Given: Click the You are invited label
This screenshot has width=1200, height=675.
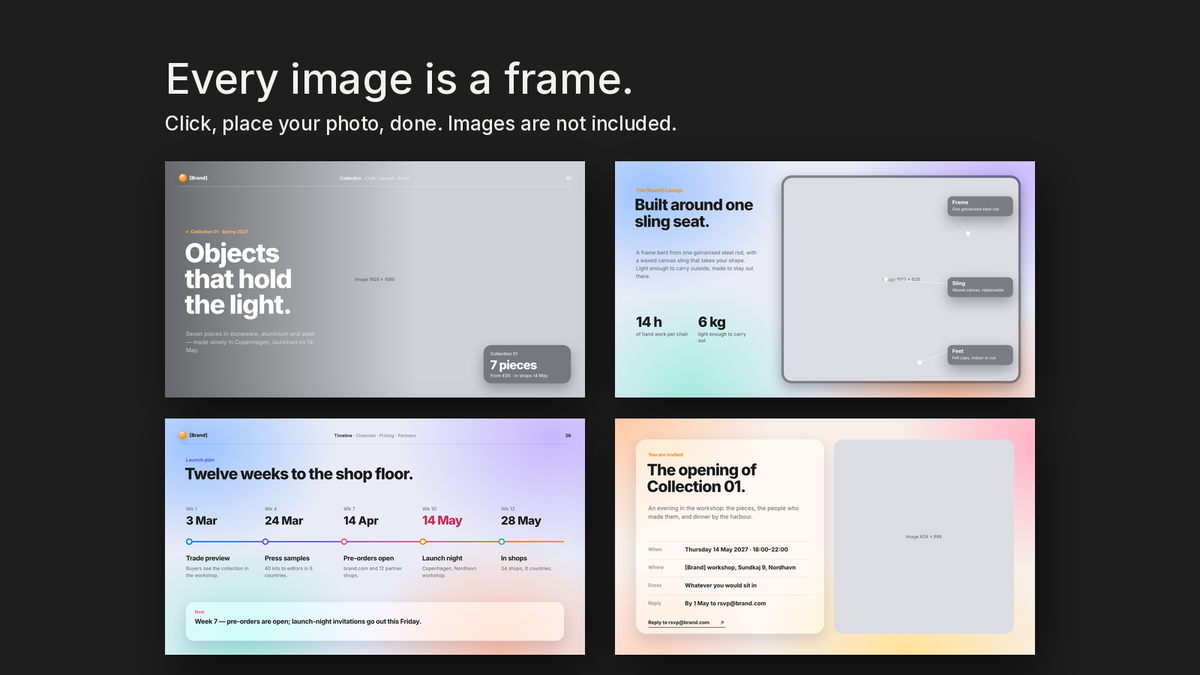Looking at the screenshot, I should point(665,454).
